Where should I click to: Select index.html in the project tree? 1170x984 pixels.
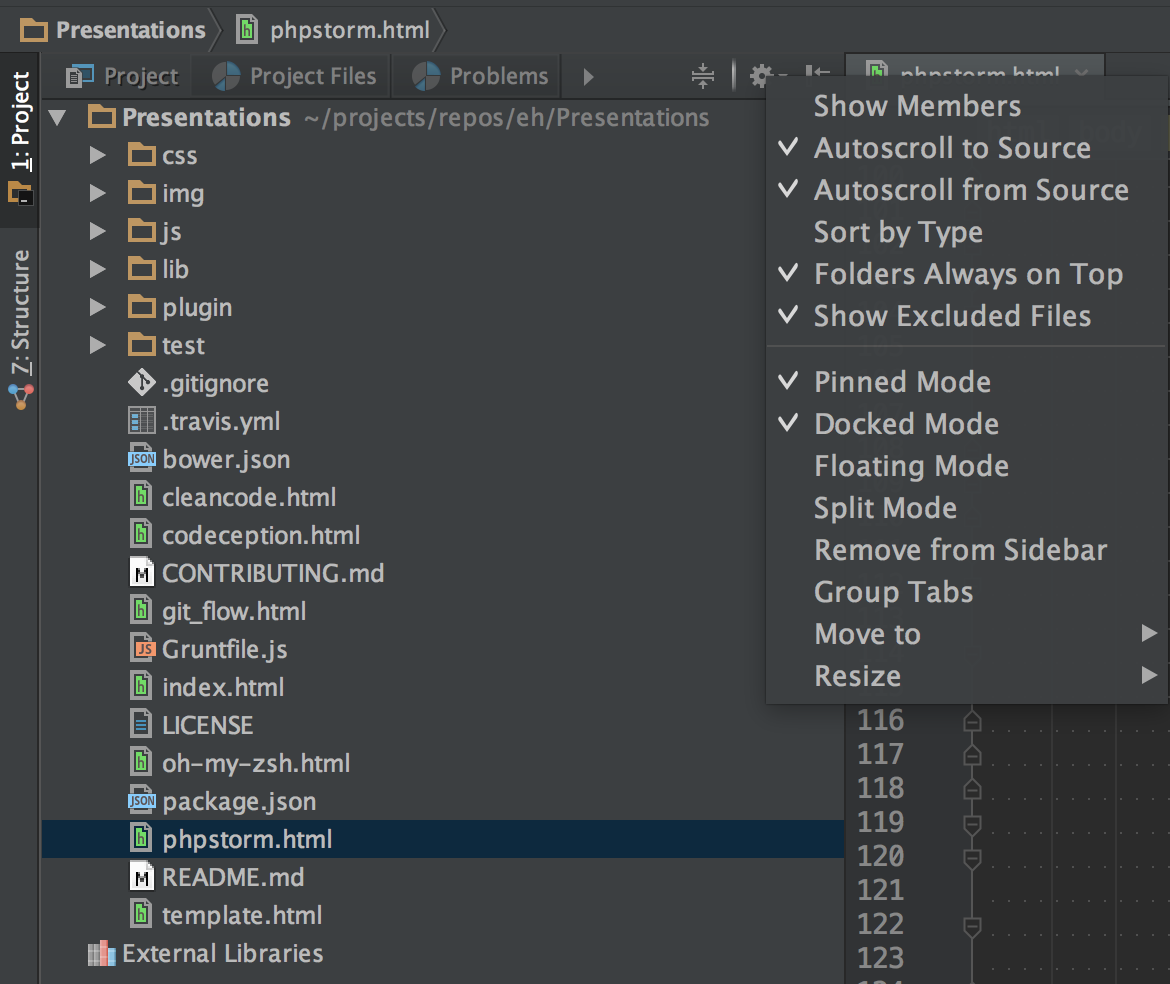222,688
